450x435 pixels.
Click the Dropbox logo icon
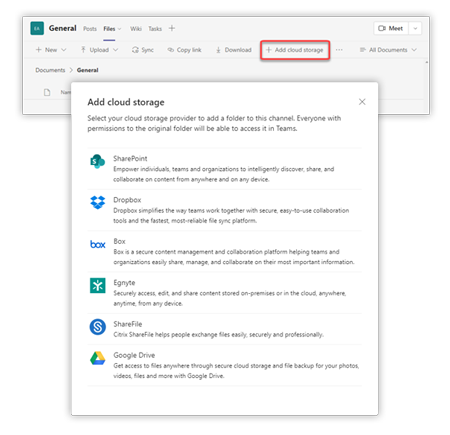pos(97,202)
